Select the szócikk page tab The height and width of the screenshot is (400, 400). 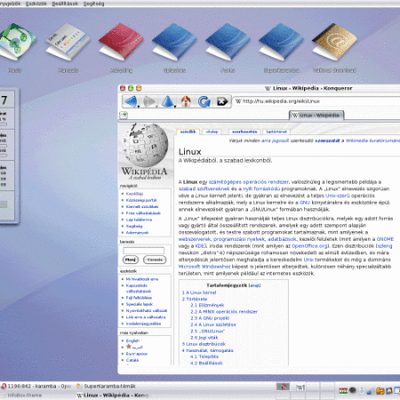pyautogui.click(x=188, y=132)
